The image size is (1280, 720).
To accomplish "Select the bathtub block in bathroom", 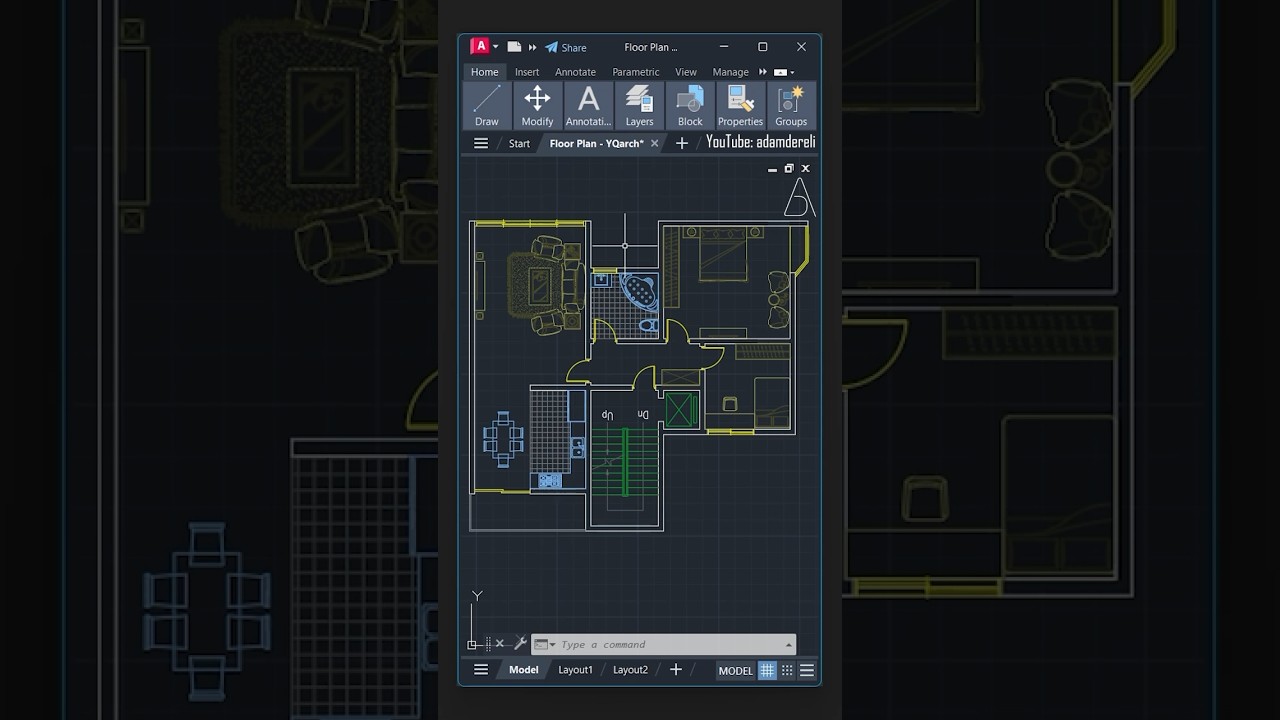I will 639,293.
